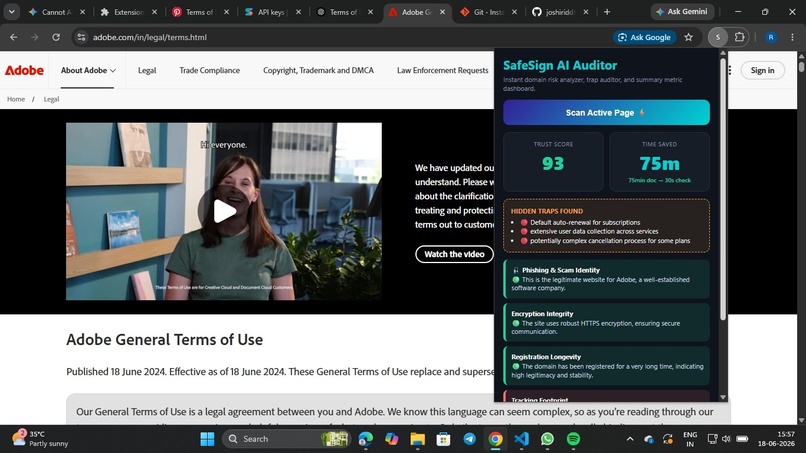This screenshot has height=453, width=806.
Task: Click the Ask Google lens button
Action: click(645, 37)
